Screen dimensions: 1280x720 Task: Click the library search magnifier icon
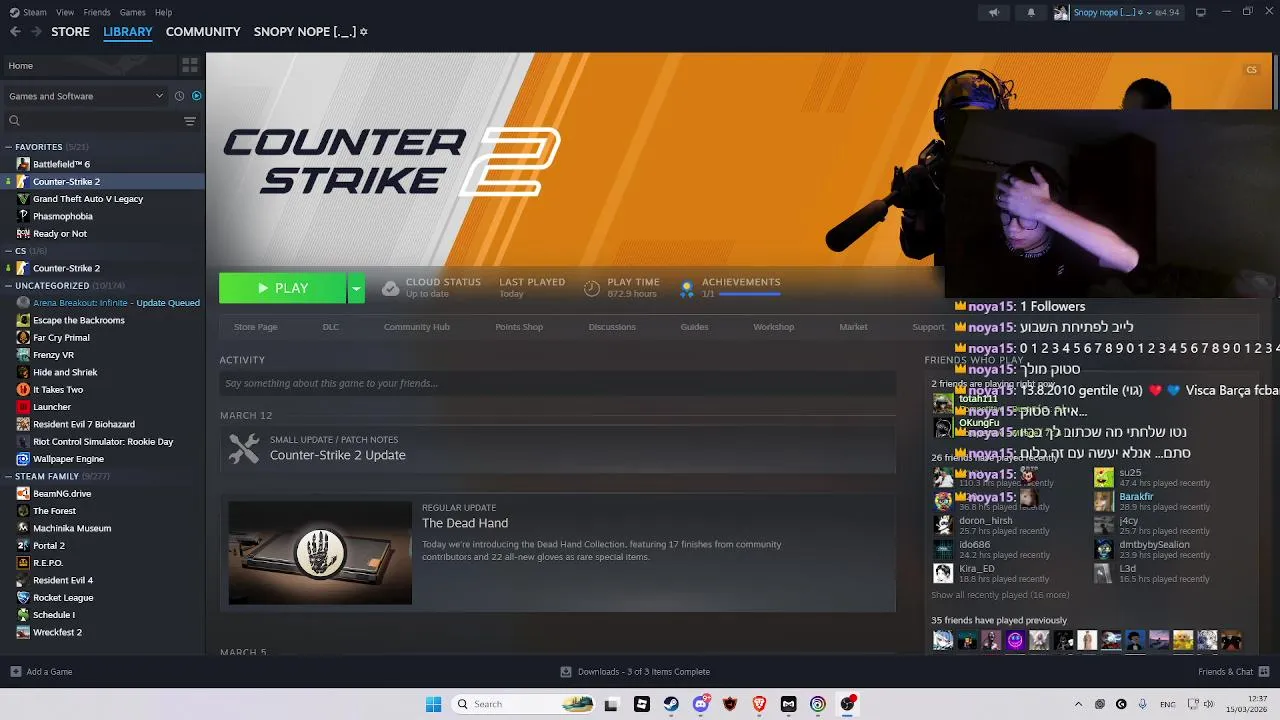14,121
